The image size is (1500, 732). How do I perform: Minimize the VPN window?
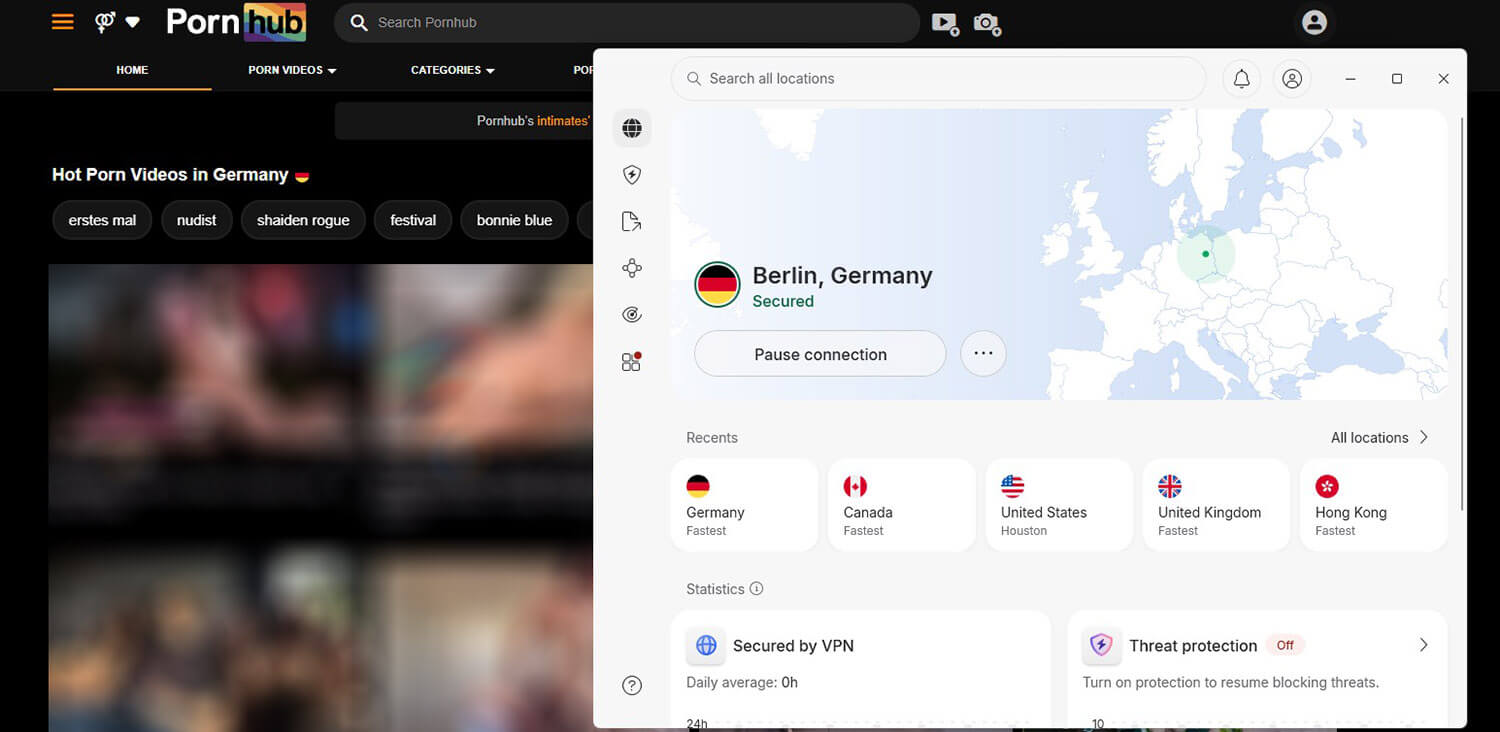point(1350,79)
